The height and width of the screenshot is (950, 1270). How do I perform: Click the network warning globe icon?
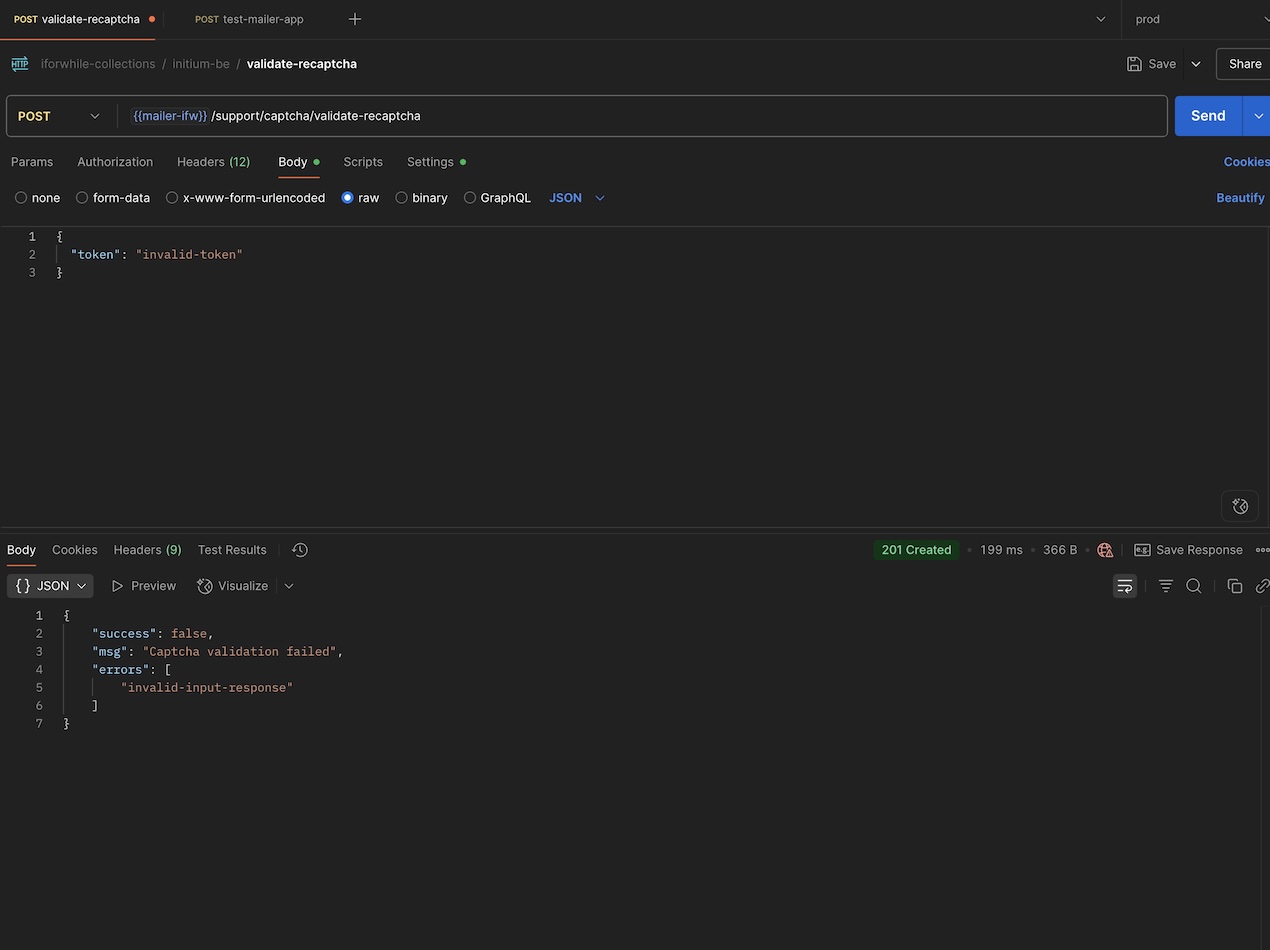click(1105, 550)
